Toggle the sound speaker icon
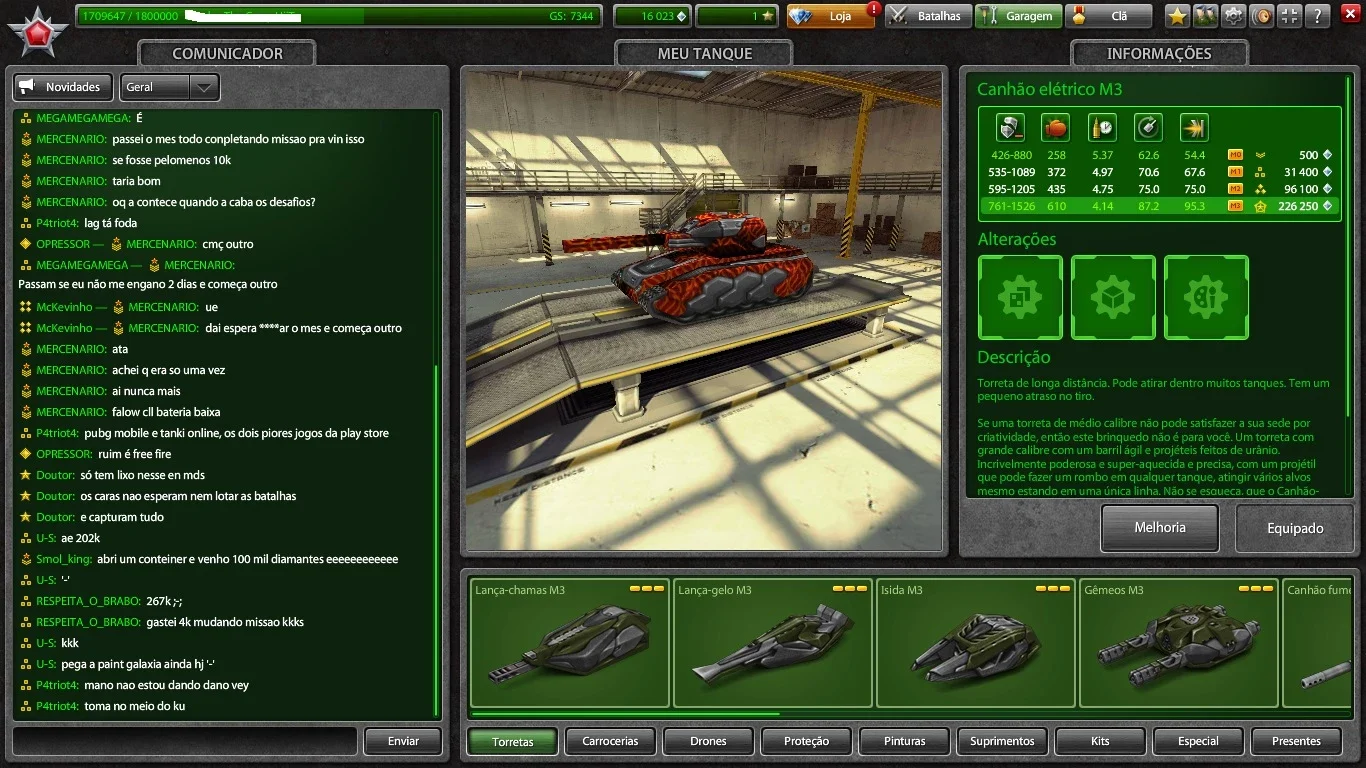Viewport: 1366px width, 768px height. [x=1262, y=16]
